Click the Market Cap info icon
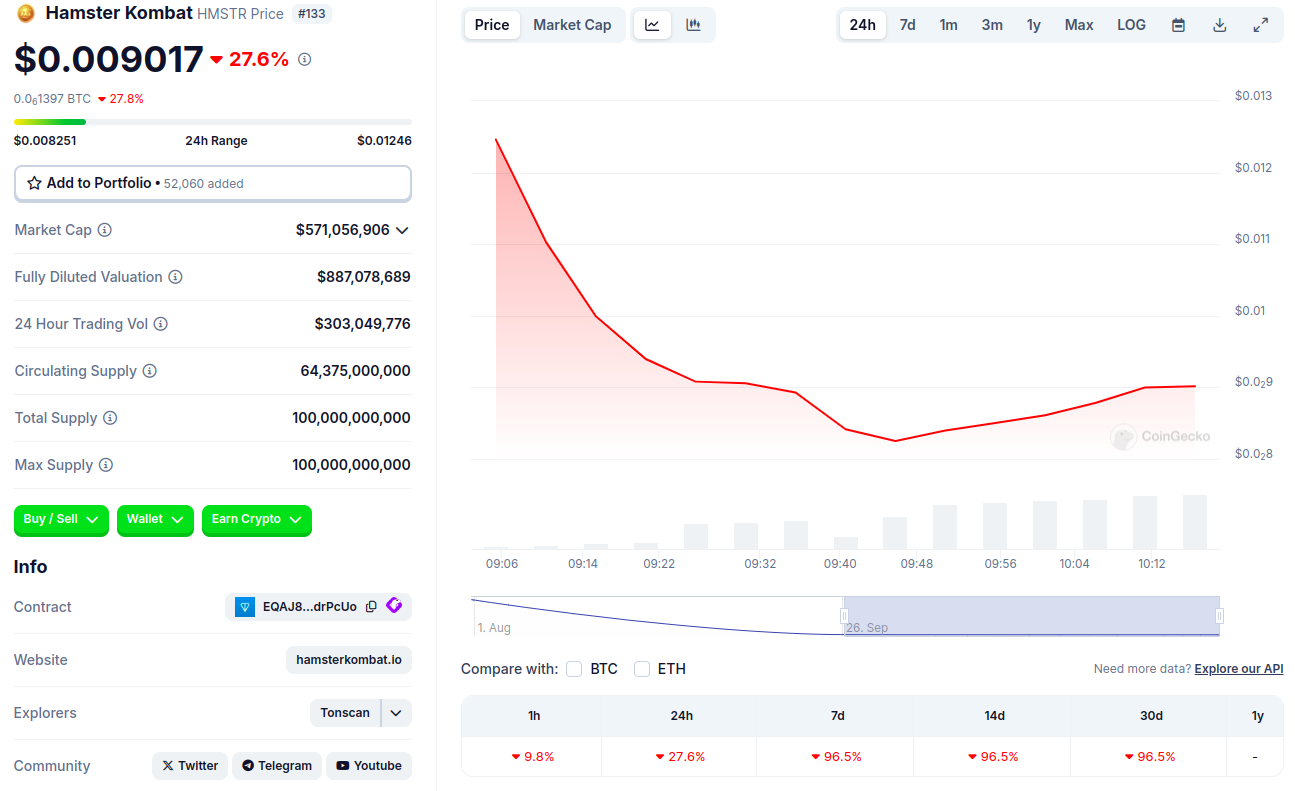 point(105,230)
